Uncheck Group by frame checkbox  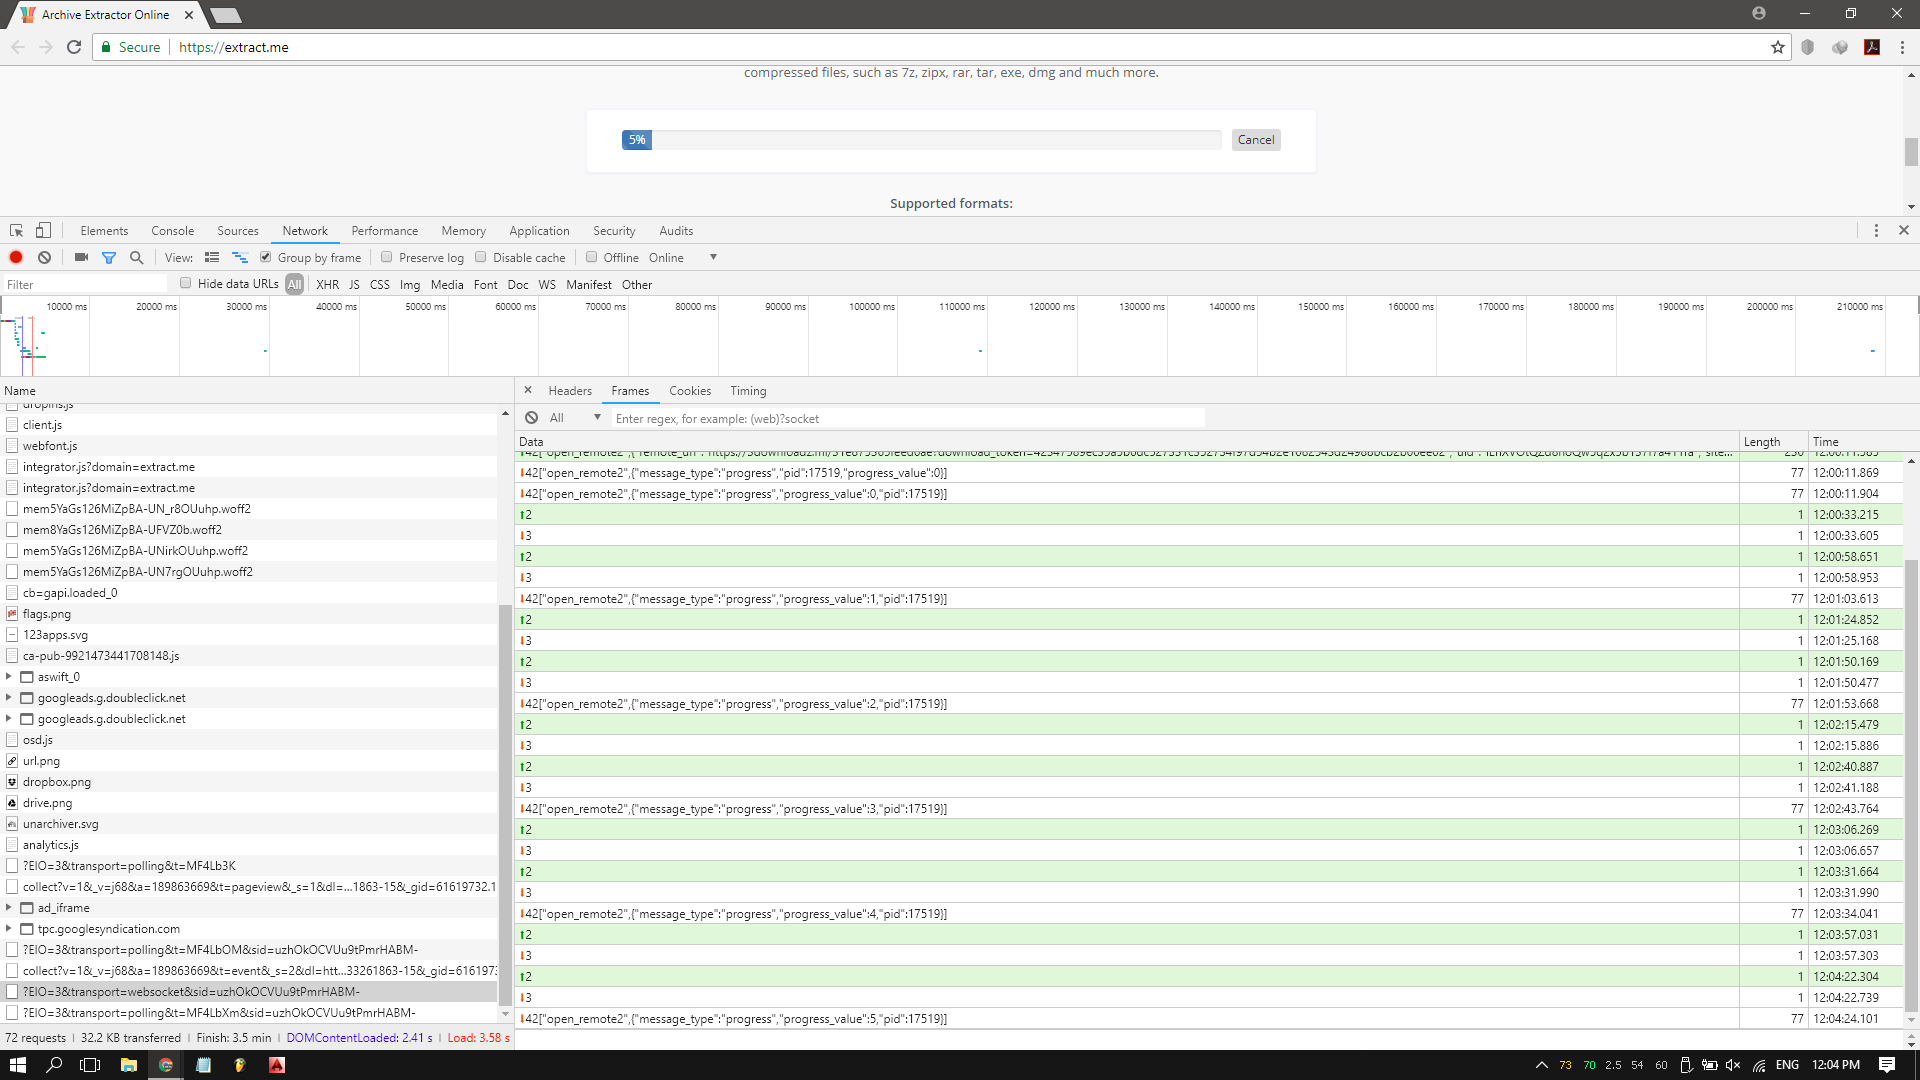[266, 257]
